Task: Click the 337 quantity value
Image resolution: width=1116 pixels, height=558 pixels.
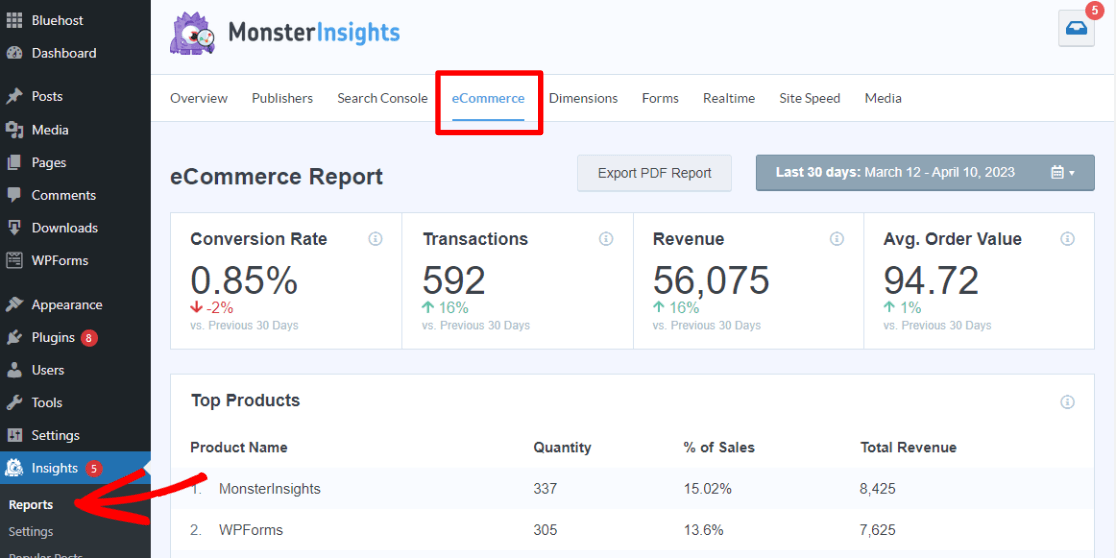Action: pos(545,489)
